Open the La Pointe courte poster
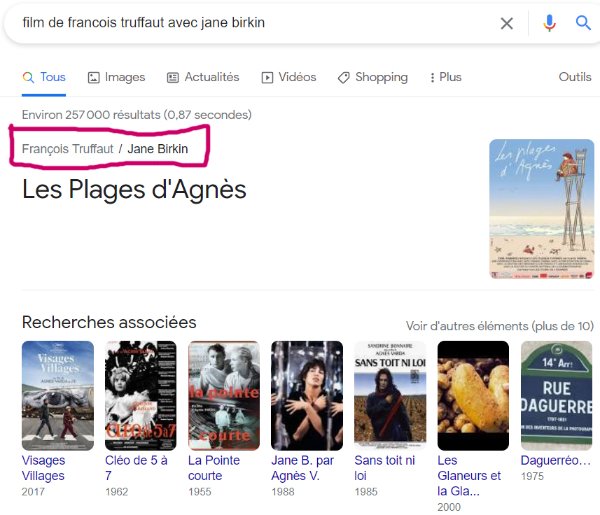This screenshot has height=515, width=600. click(224, 396)
